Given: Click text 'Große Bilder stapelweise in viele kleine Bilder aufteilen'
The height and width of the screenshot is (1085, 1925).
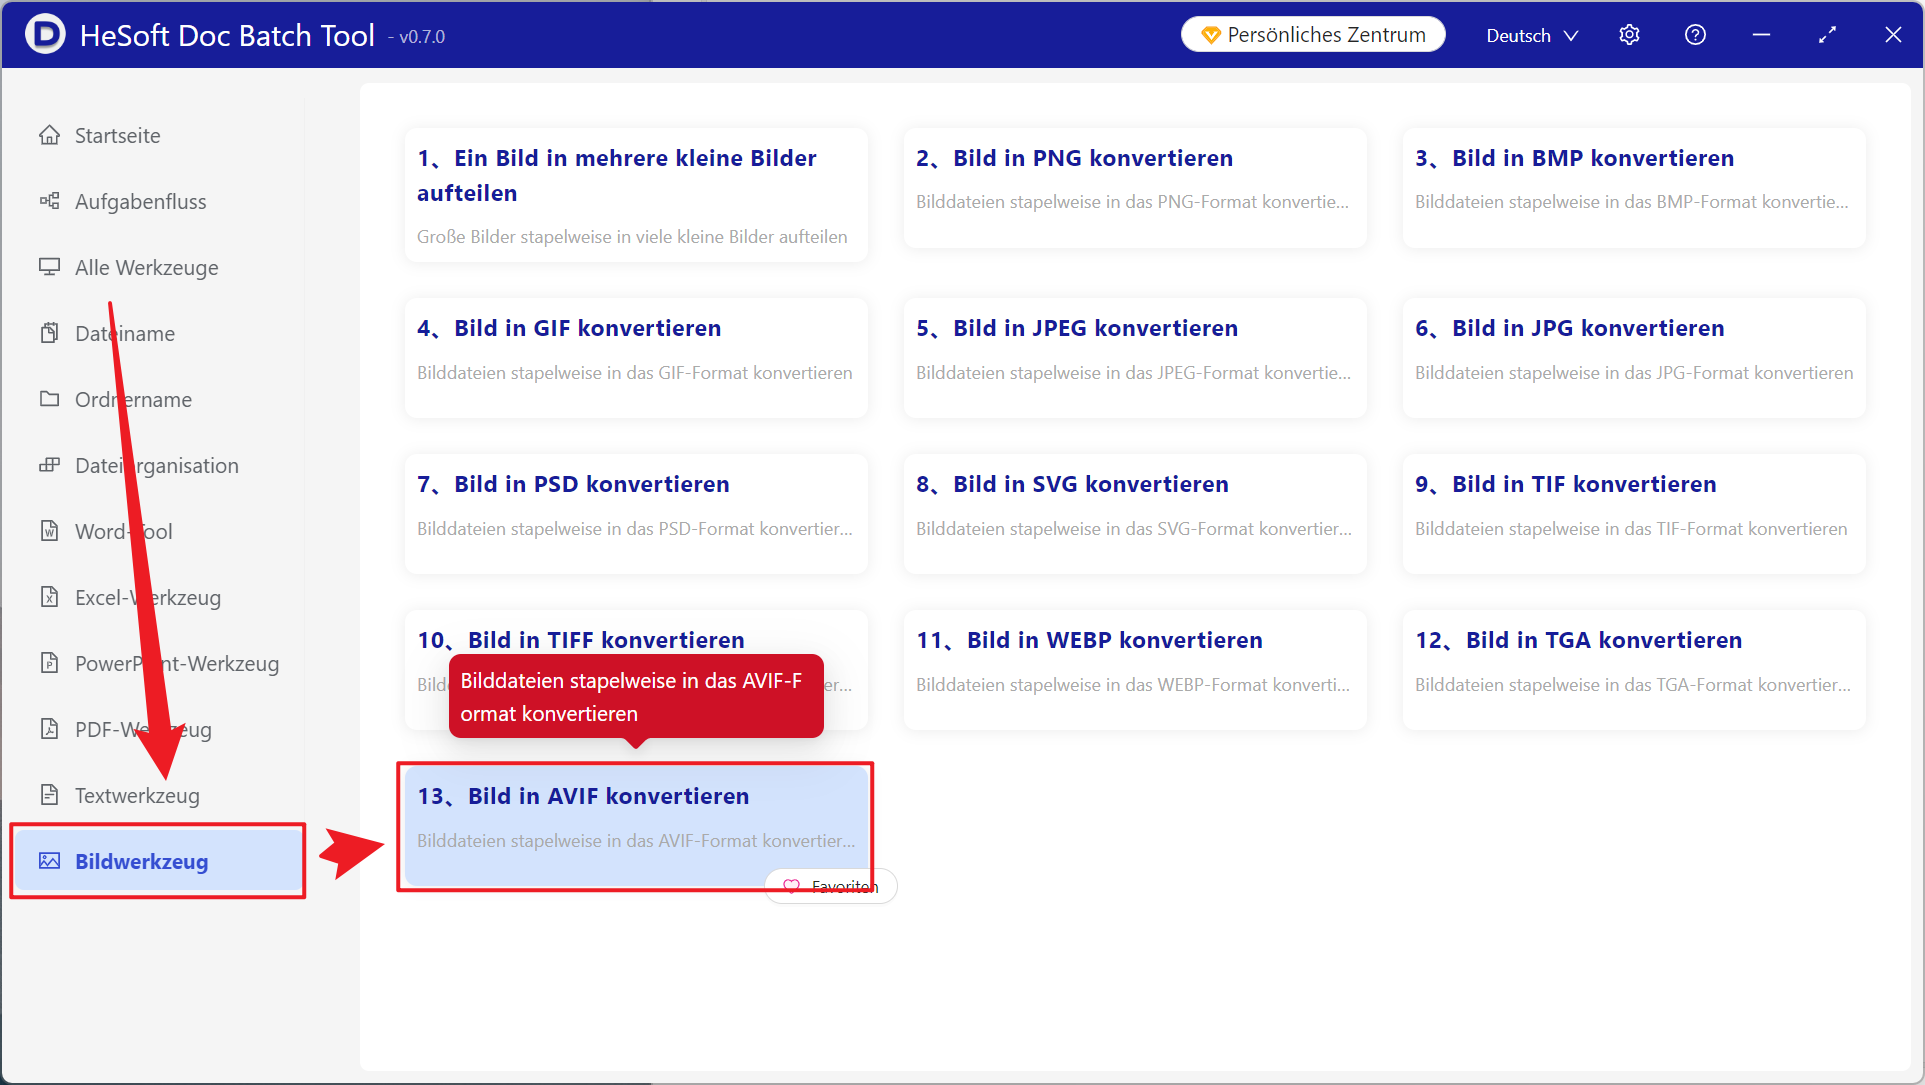Looking at the screenshot, I should pyautogui.click(x=632, y=237).
